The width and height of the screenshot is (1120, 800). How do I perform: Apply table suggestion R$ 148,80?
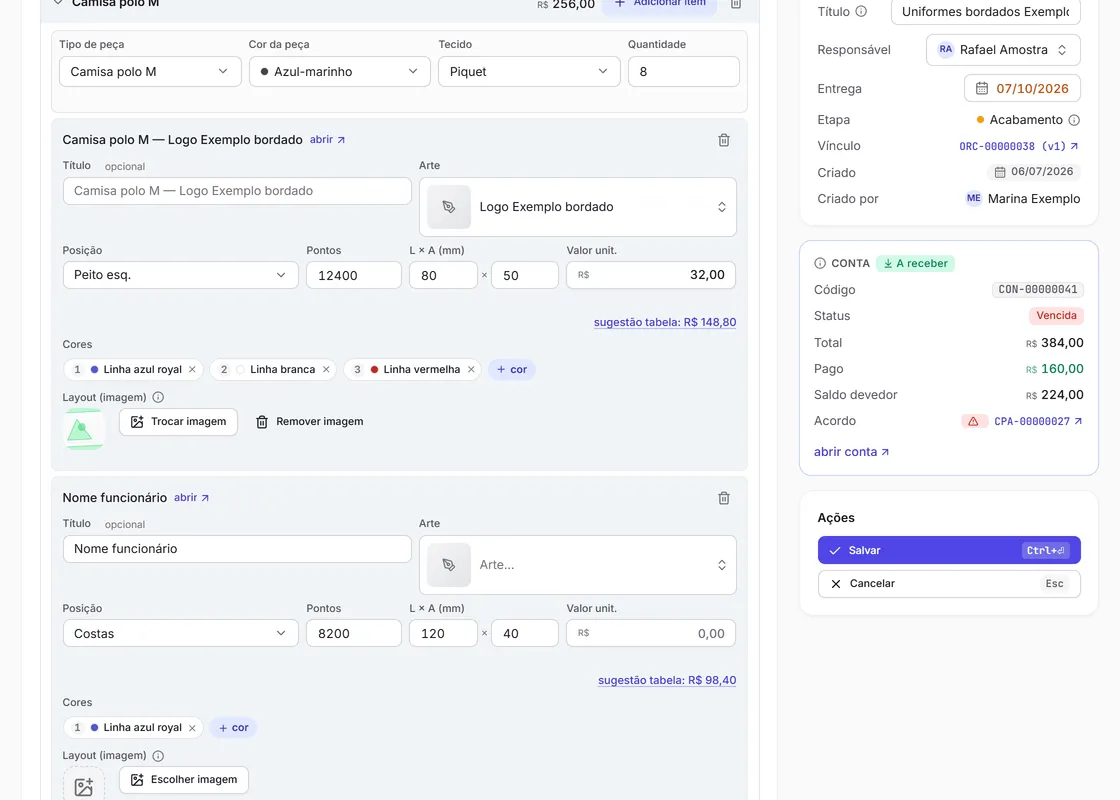(665, 322)
